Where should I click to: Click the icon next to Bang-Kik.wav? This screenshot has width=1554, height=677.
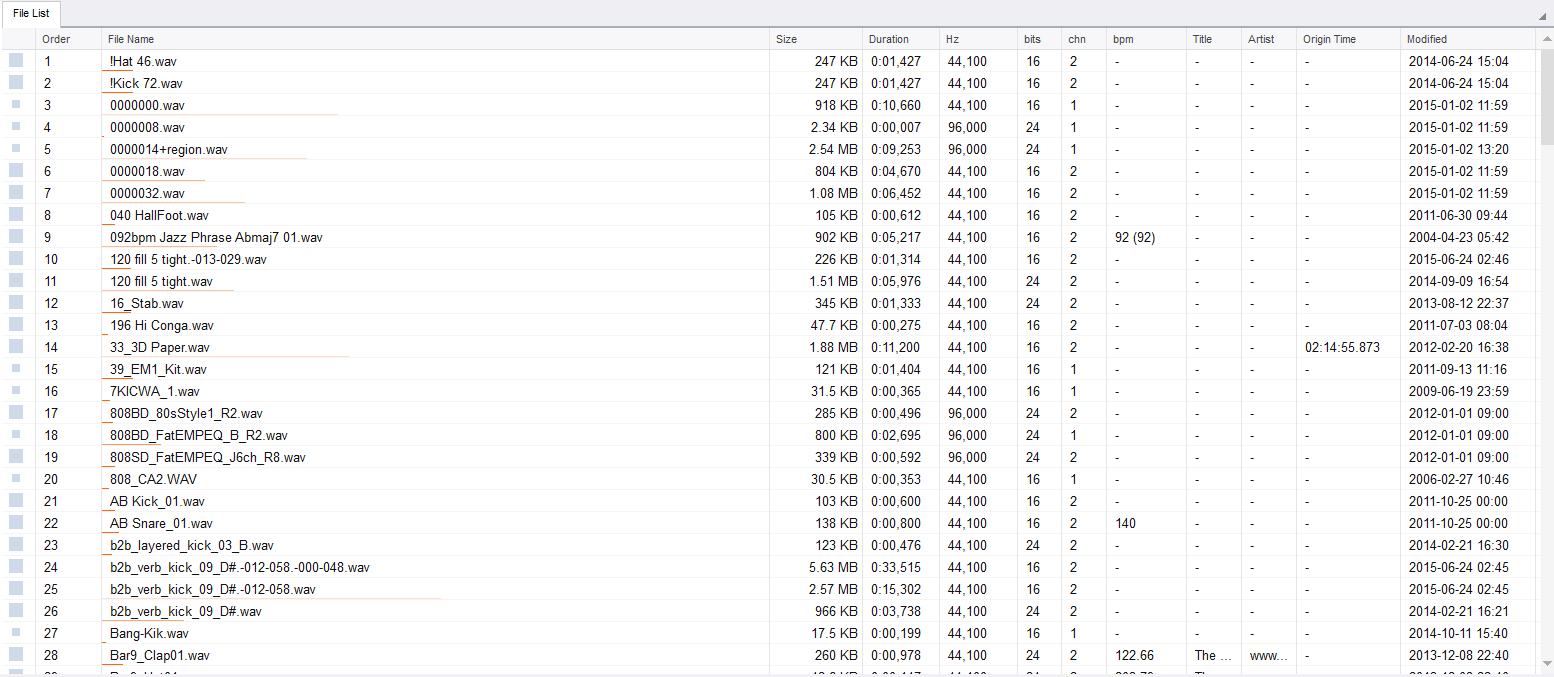[16, 633]
